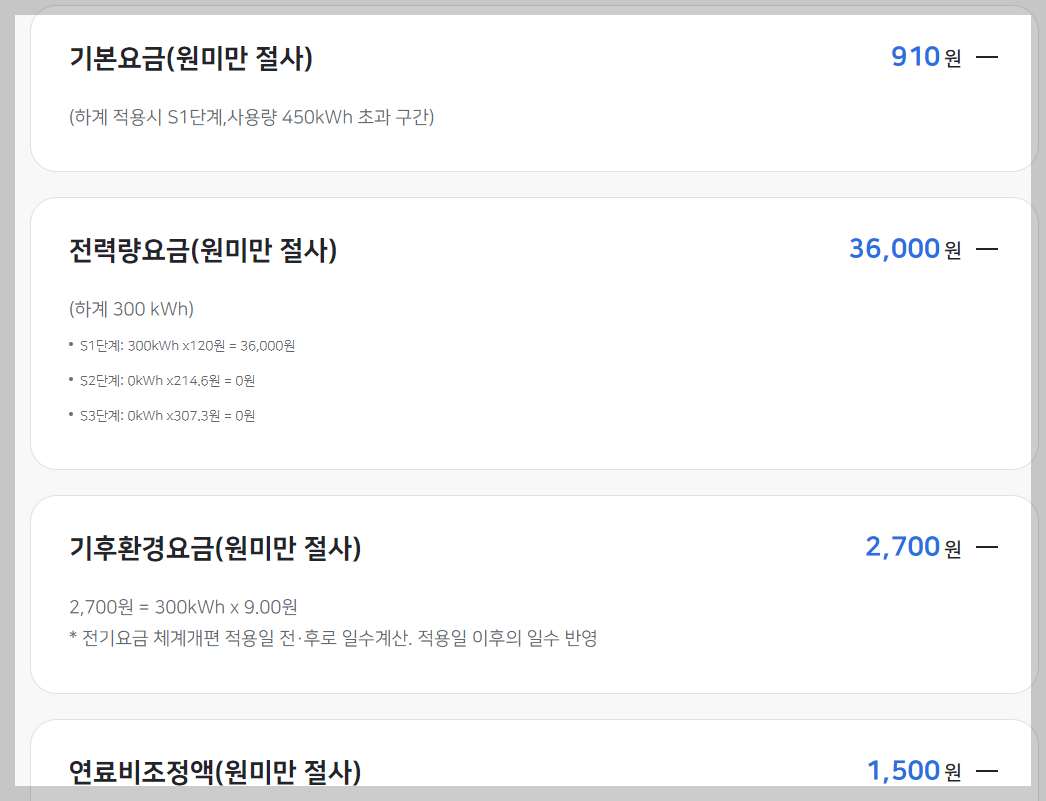Click the (하계 300 kWh) label text
The height and width of the screenshot is (801, 1046).
[x=131, y=309]
